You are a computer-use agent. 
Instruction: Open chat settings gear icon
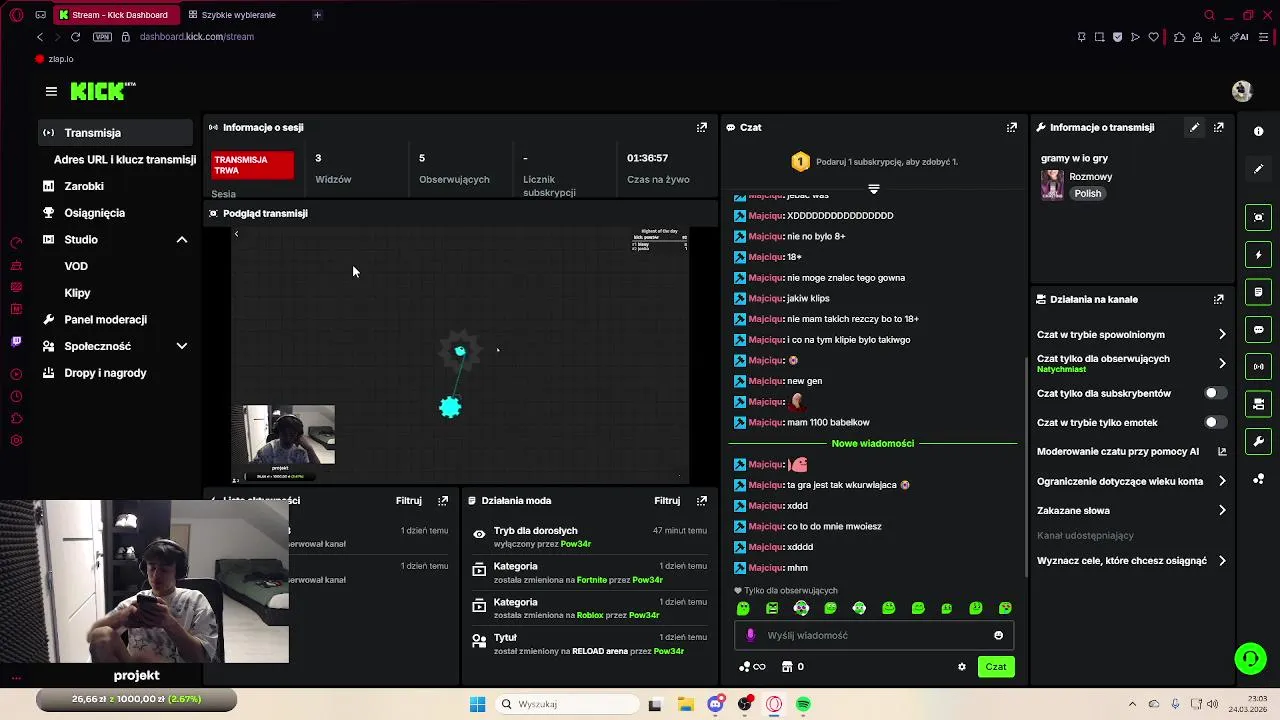[962, 667]
